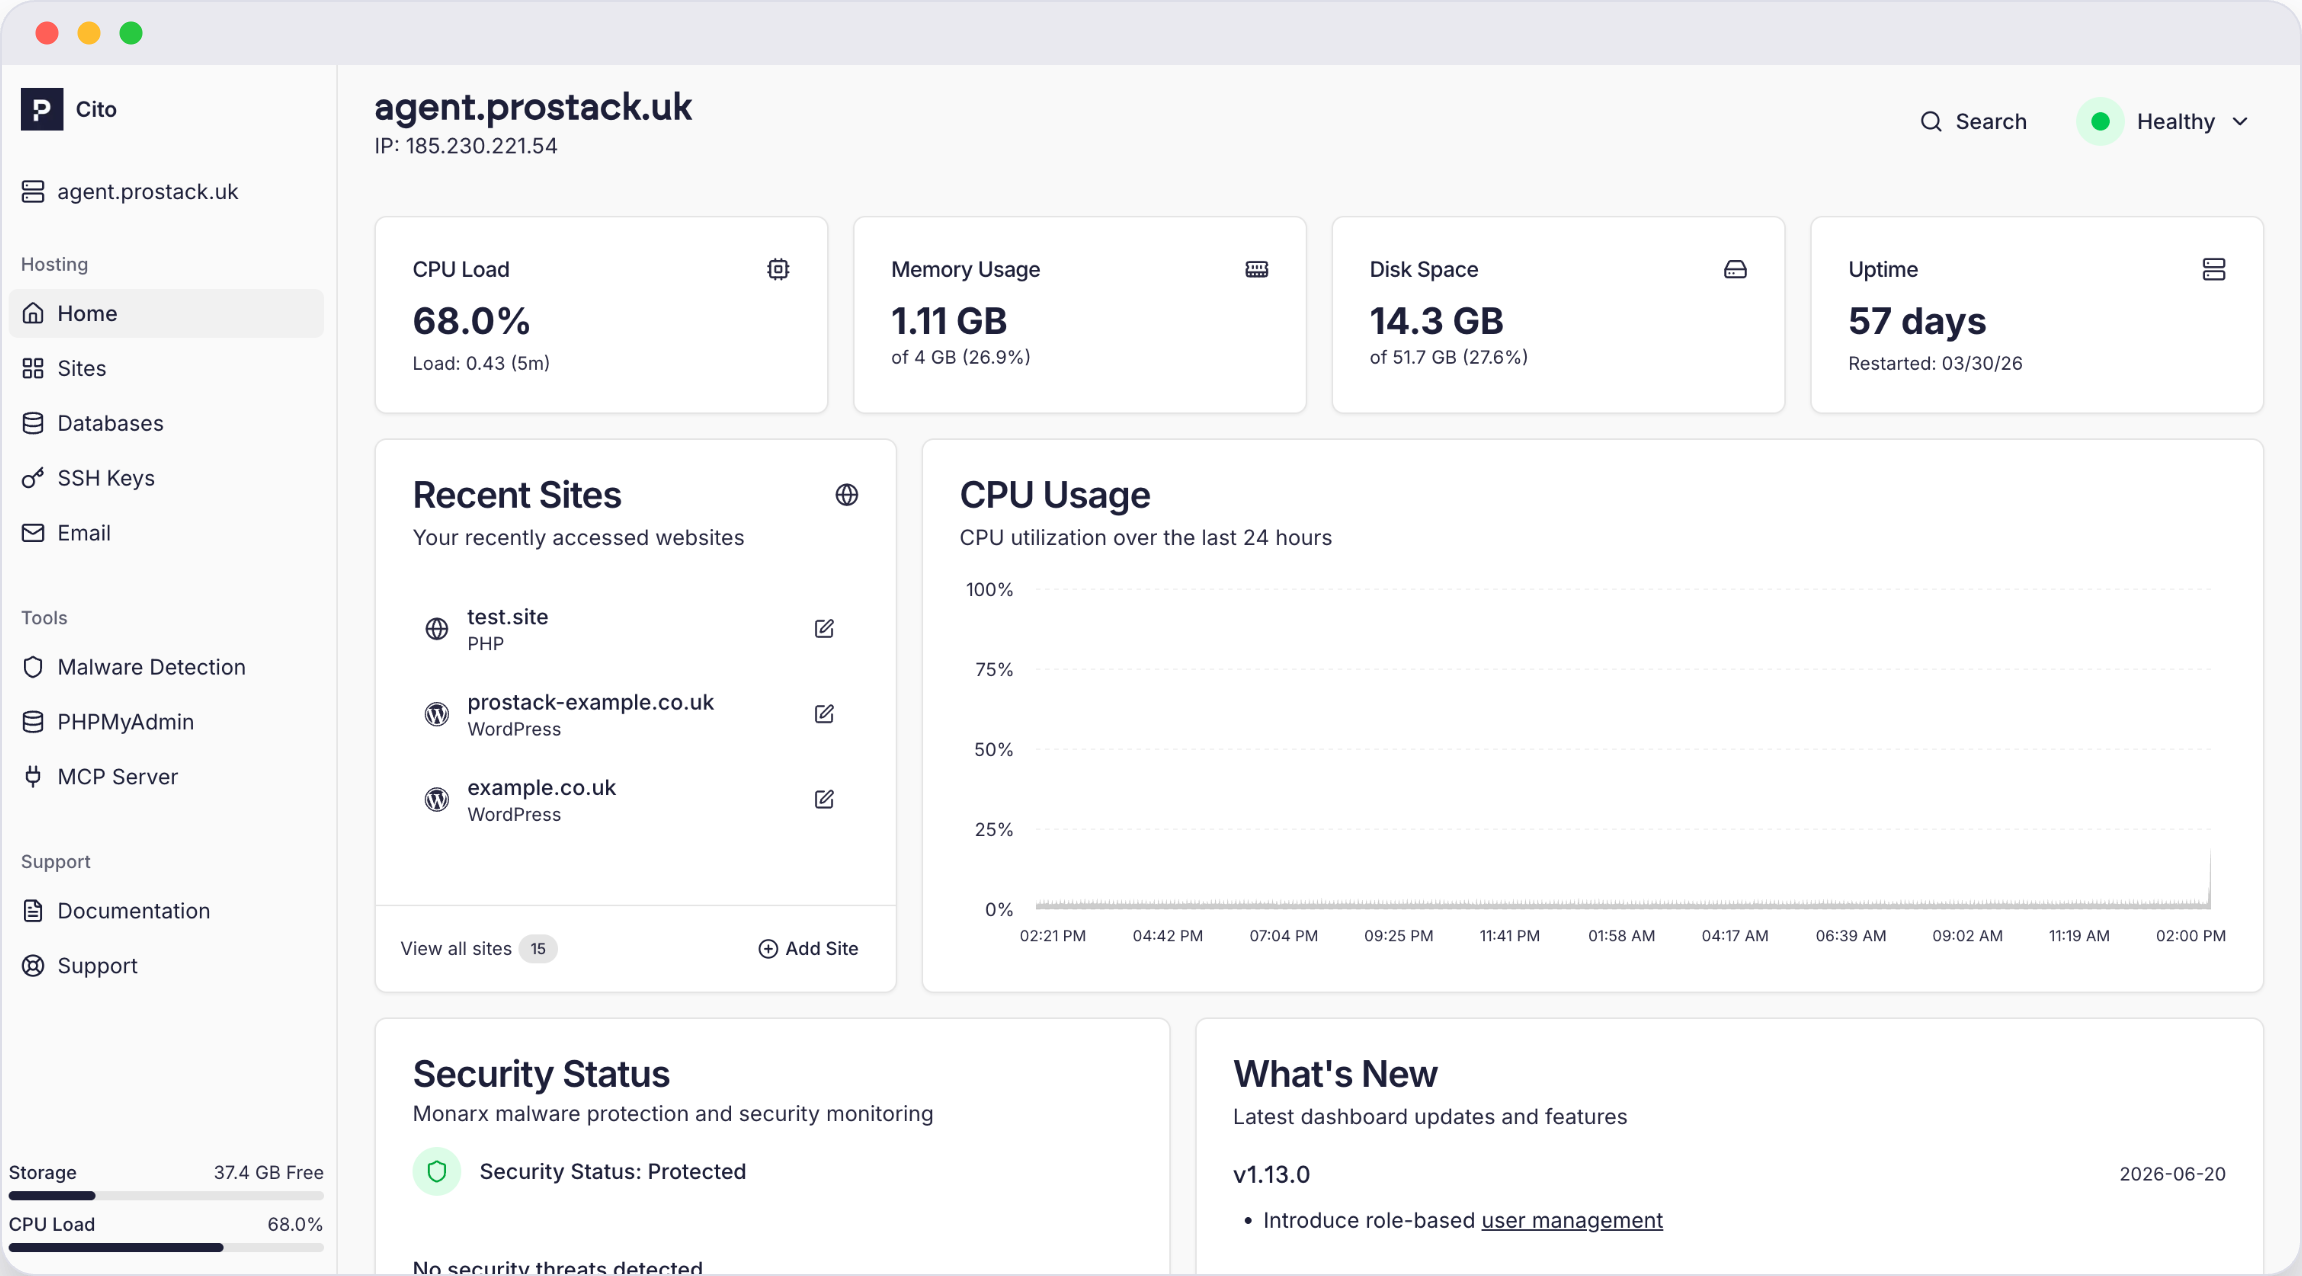Click View all sites link

[456, 948]
